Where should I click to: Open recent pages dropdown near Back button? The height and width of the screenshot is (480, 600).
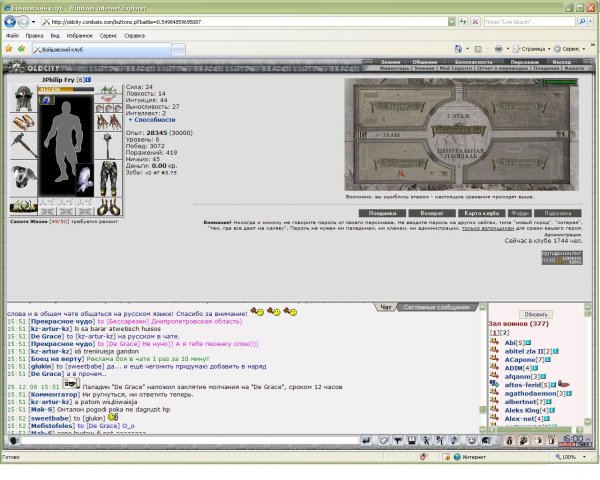[x=33, y=22]
